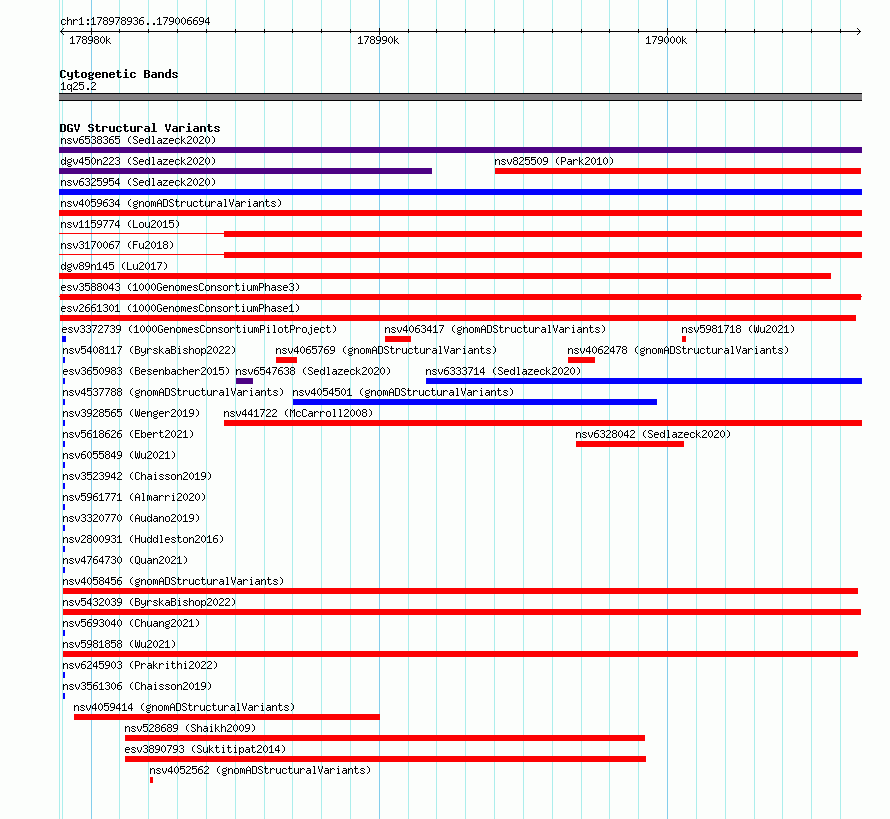Click the 178980k ruler tick label
The image size is (890, 819).
[x=90, y=40]
